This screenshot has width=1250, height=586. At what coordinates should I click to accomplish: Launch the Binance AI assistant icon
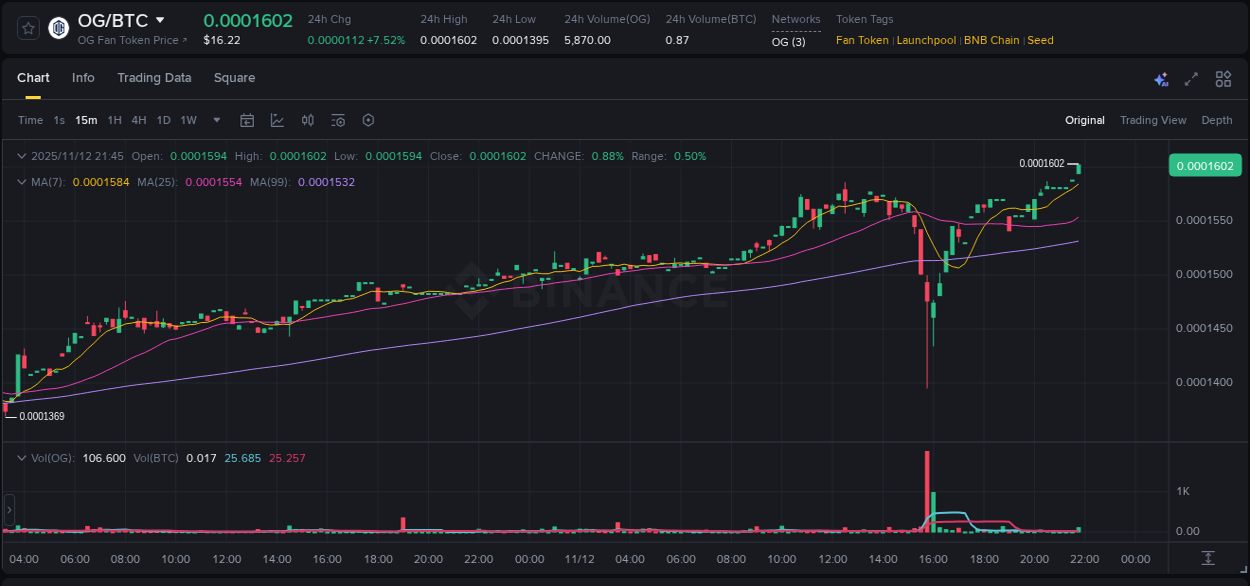pos(1161,78)
